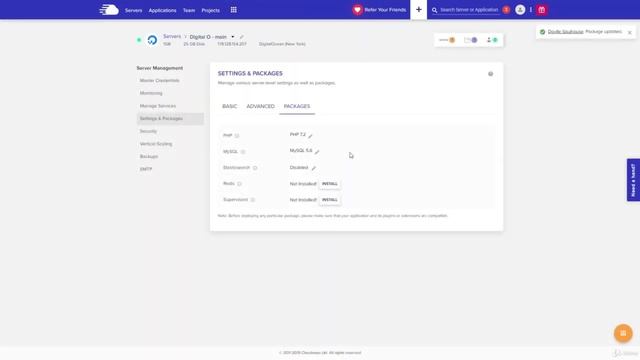Viewport: 640px width, 360px height.
Task: Open SMTP in the sidebar
Action: pyautogui.click(x=146, y=169)
